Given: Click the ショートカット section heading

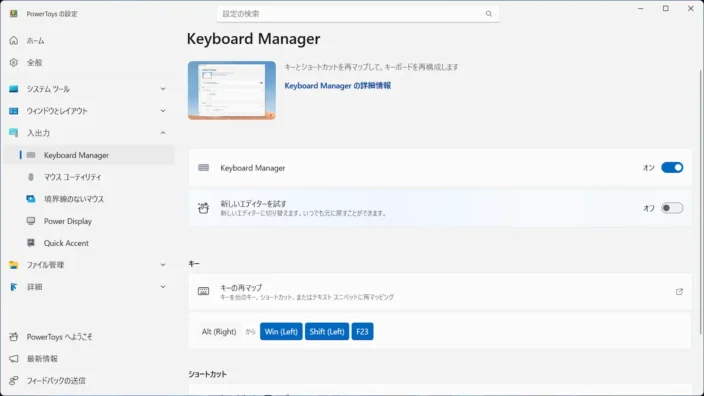Looking at the screenshot, I should click(207, 374).
